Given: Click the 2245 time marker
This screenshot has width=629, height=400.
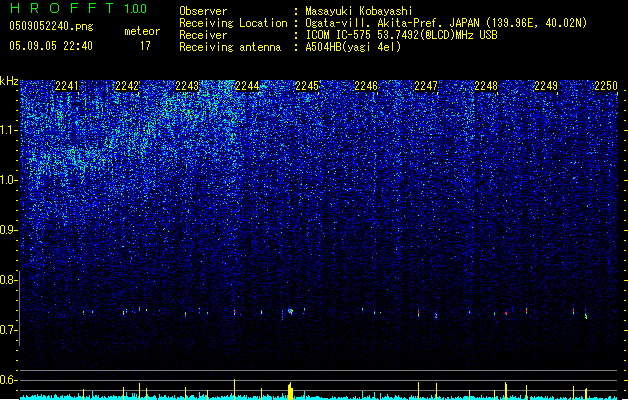Looking at the screenshot, I should (306, 86).
